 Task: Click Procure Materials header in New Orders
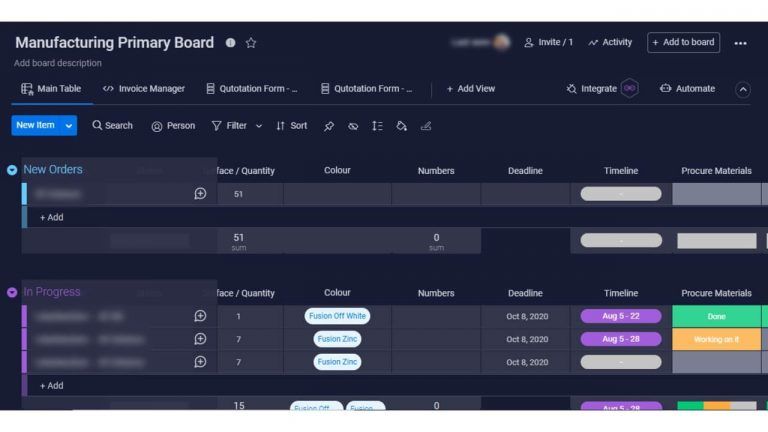(x=716, y=170)
